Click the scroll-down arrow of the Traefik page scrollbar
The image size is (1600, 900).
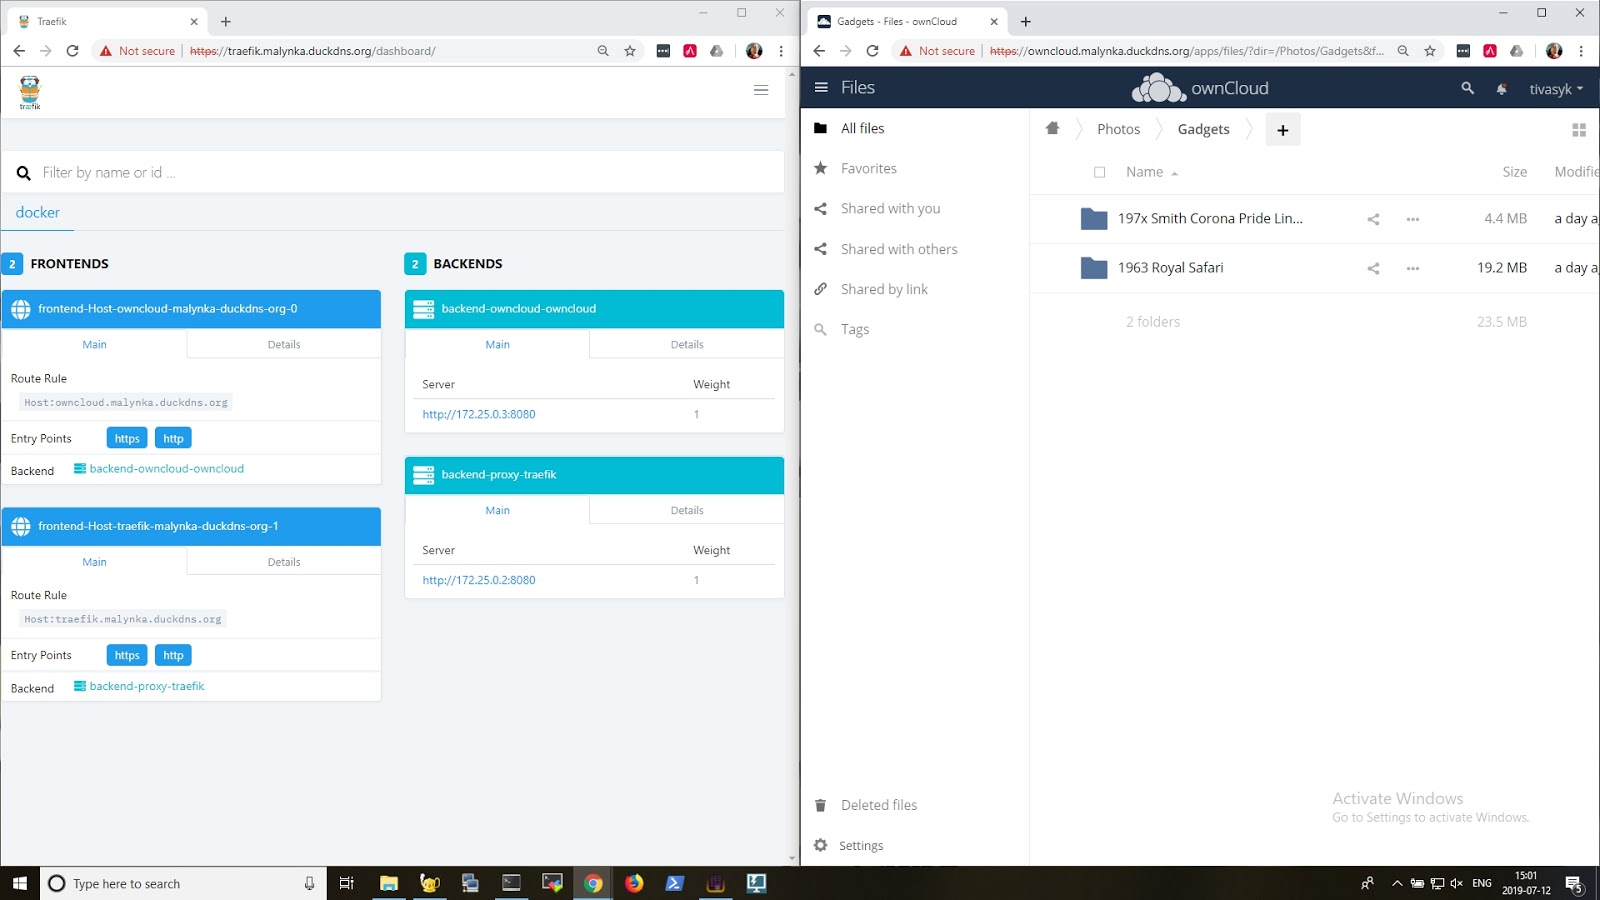793,858
